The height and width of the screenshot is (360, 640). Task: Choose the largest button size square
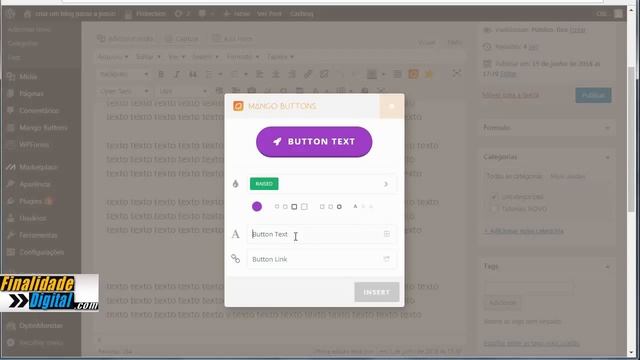[x=304, y=207]
